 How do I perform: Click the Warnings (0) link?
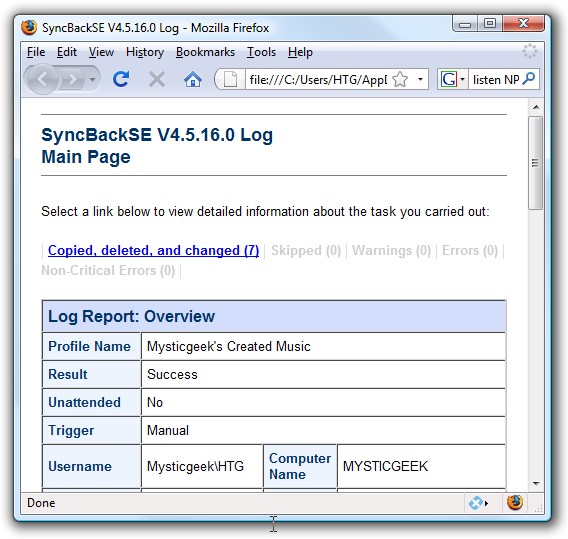[391, 250]
